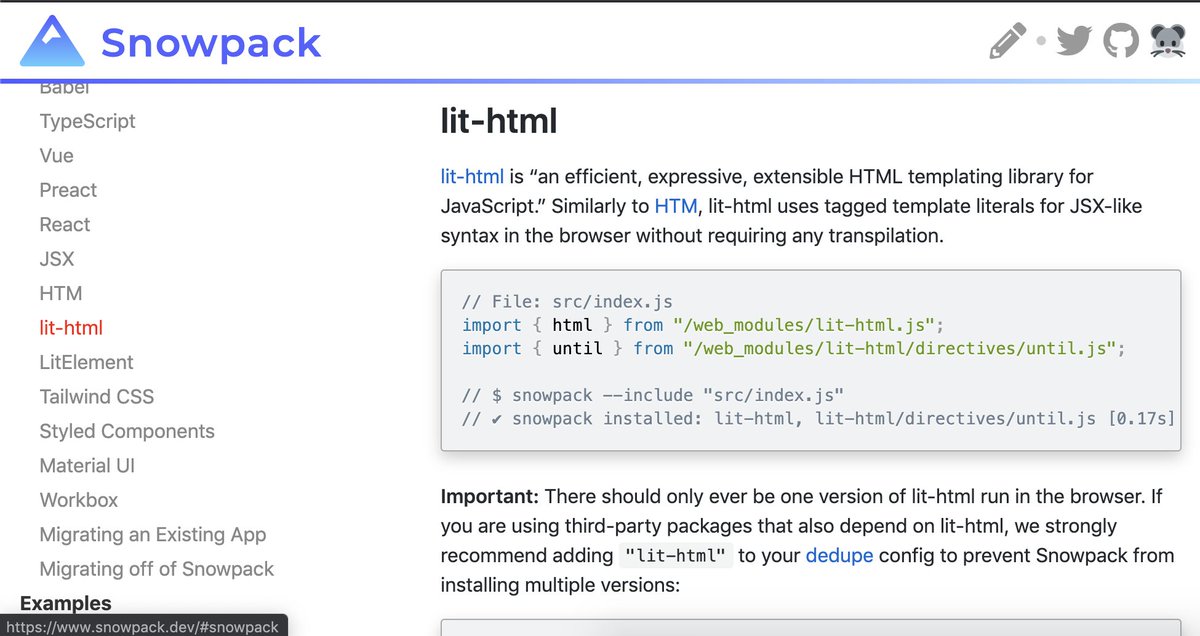Select JSX in sidebar navigation
The width and height of the screenshot is (1200, 636).
coord(57,259)
